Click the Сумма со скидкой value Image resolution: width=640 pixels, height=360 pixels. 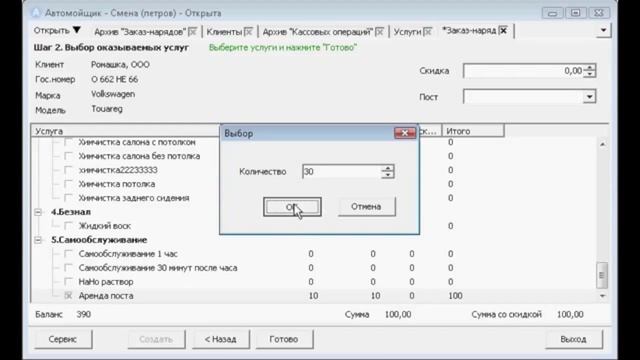570,314
